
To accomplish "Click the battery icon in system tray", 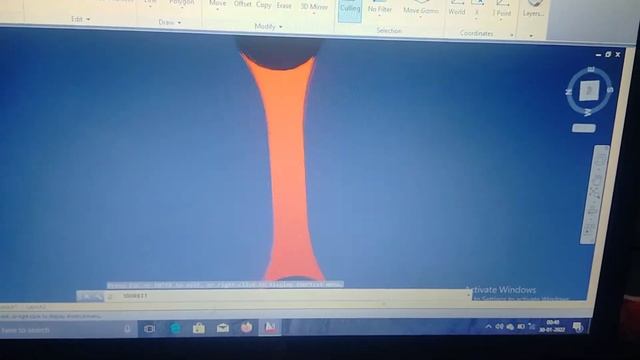I will point(521,326).
